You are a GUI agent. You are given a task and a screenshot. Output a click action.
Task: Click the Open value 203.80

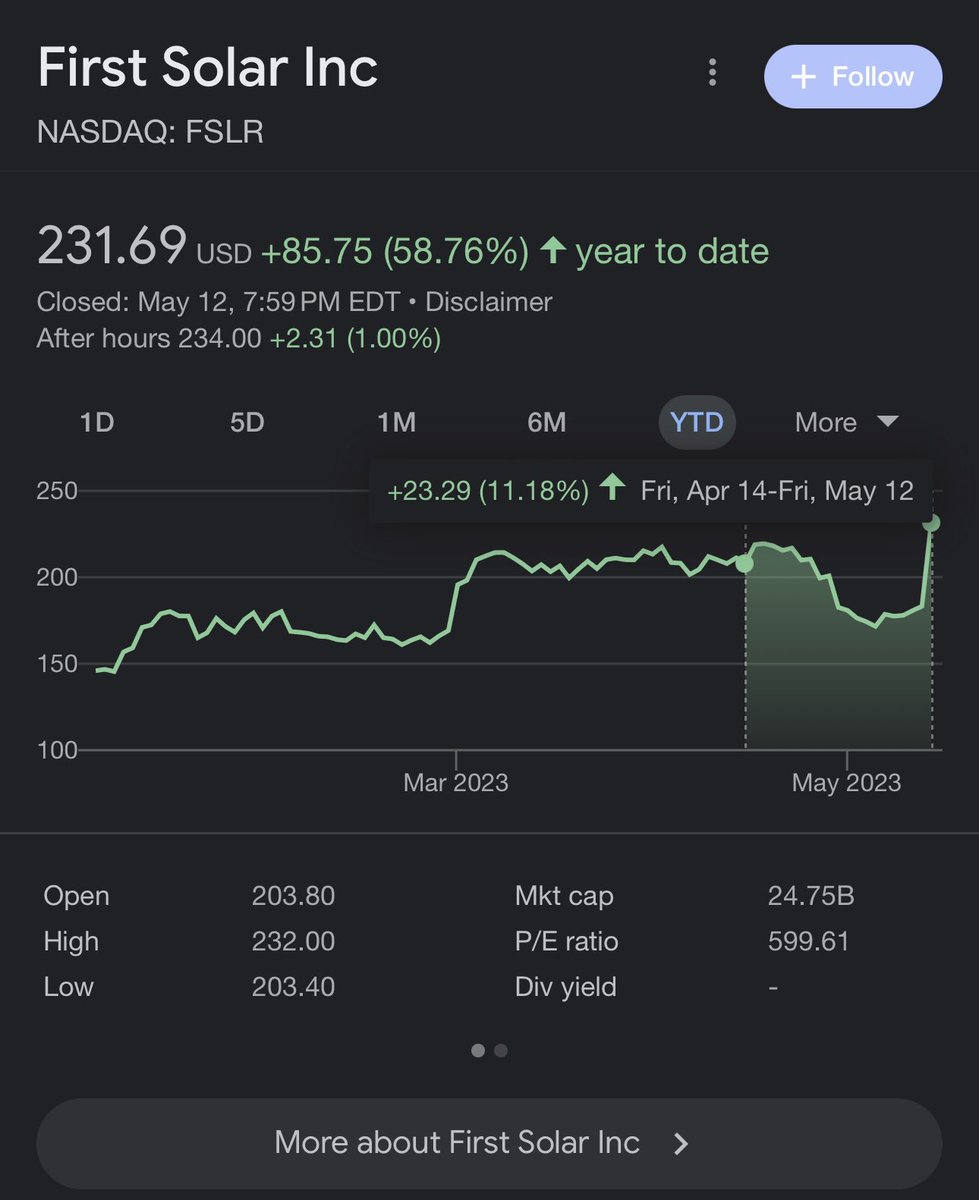pos(293,896)
